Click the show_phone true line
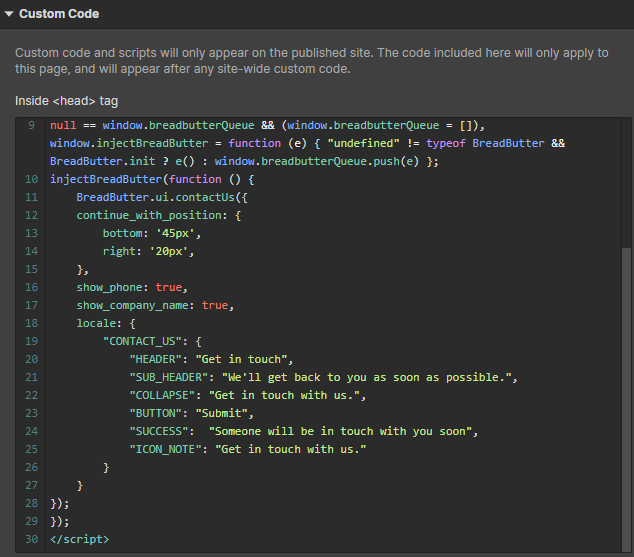This screenshot has height=557, width=634. click(x=132, y=287)
